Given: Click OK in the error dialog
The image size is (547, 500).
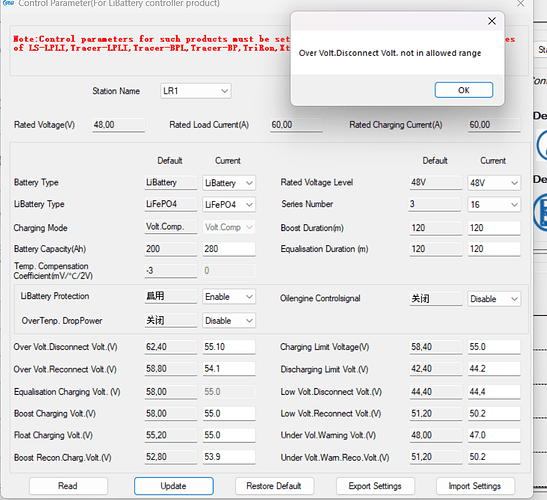Looking at the screenshot, I should click(x=464, y=90).
